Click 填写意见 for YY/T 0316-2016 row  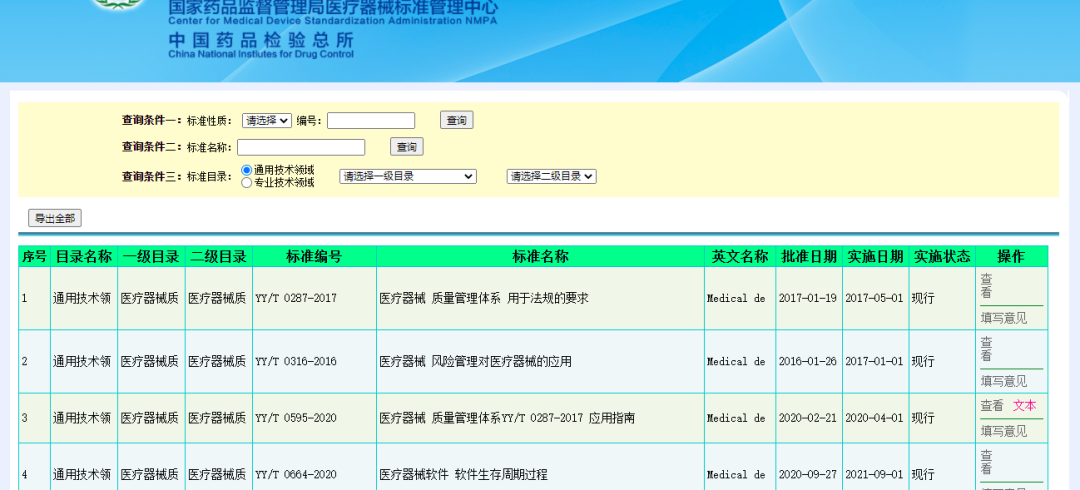1003,381
